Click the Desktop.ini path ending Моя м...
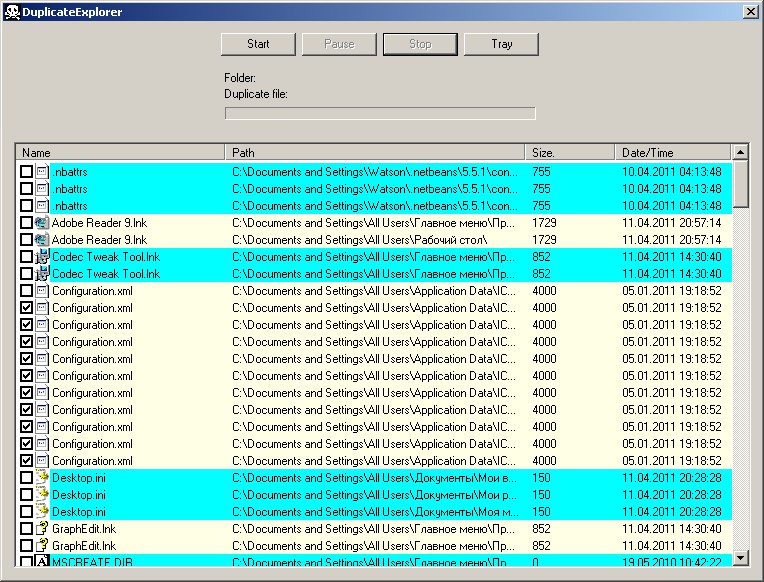The image size is (764, 582). pos(375,512)
